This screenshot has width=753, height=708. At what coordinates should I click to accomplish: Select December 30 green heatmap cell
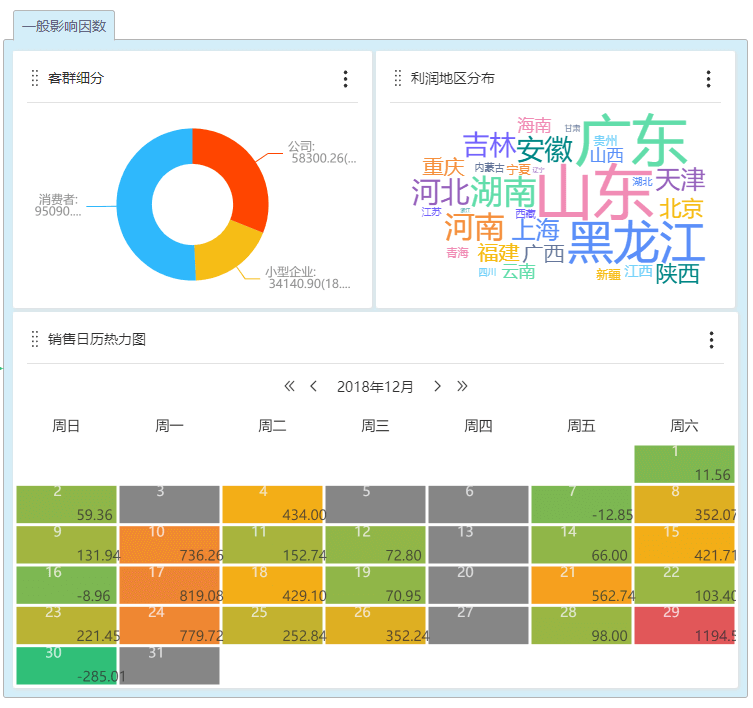coord(67,665)
